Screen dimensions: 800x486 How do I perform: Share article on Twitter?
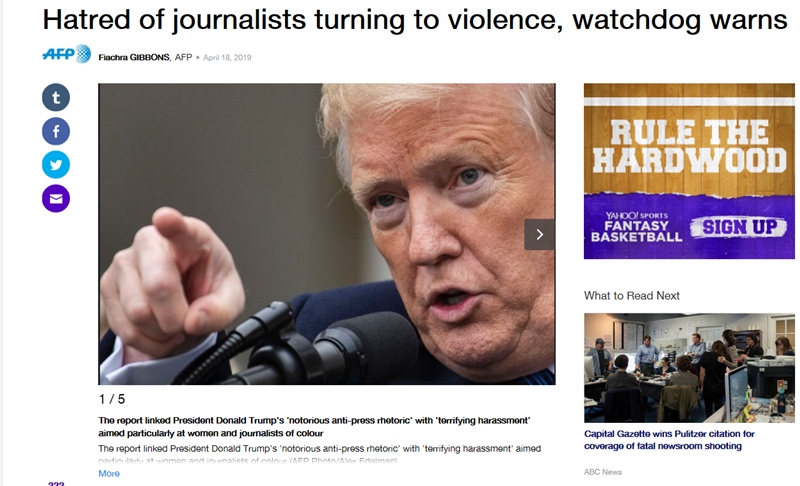click(56, 165)
